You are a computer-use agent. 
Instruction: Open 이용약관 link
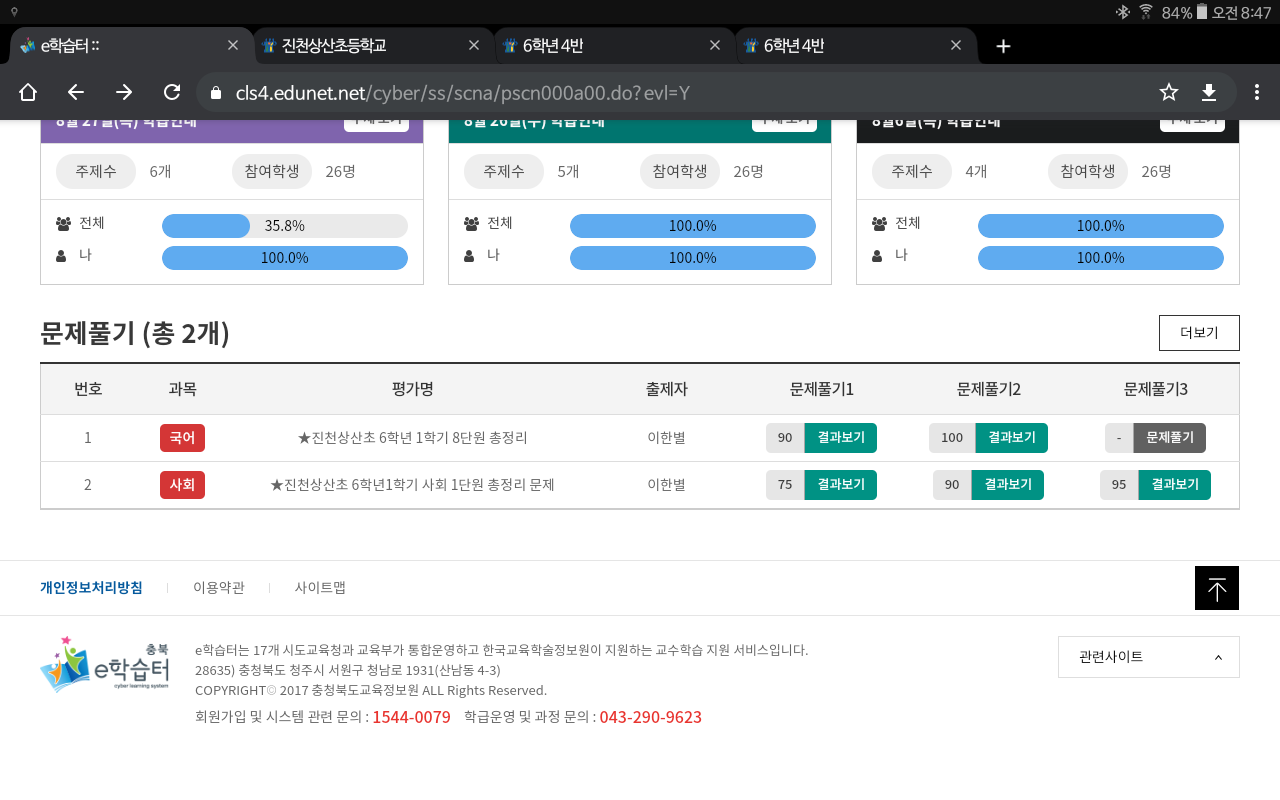pyautogui.click(x=219, y=588)
